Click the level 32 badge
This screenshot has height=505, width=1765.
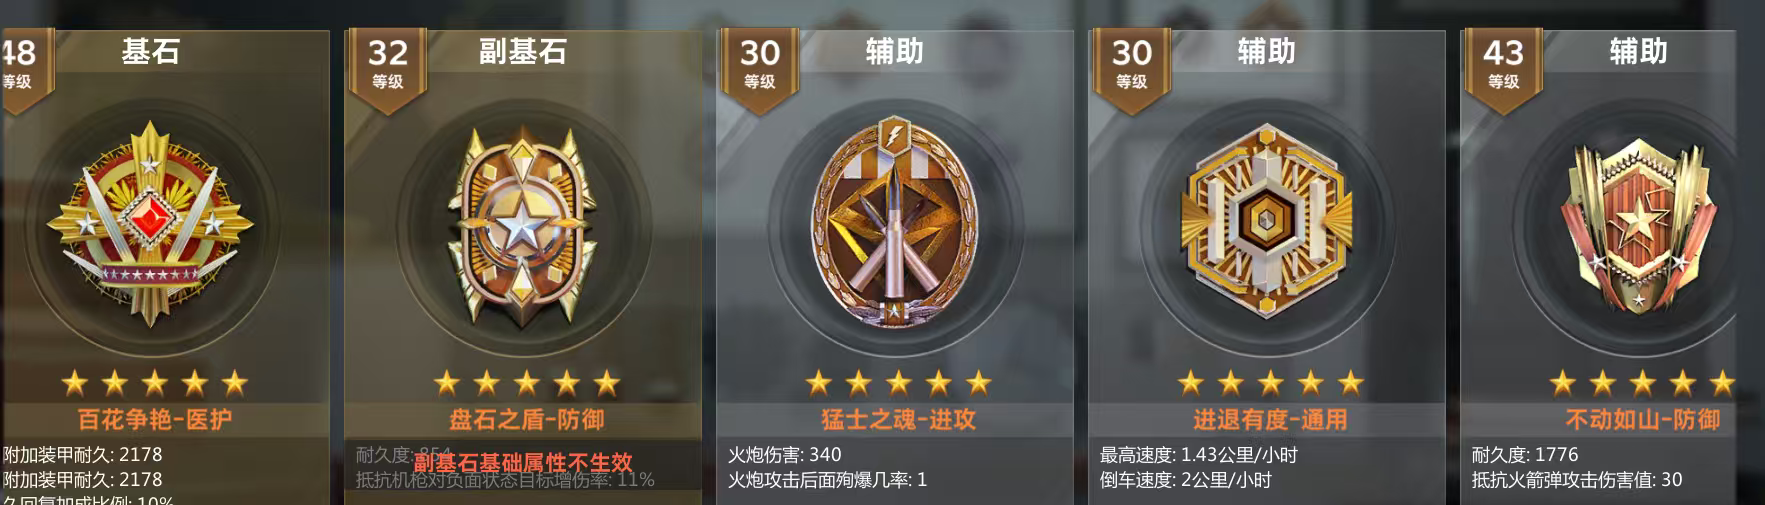pos(387,62)
